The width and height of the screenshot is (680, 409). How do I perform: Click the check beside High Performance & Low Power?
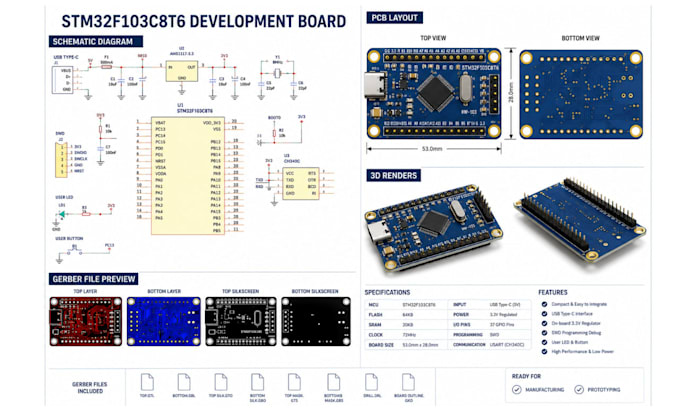coord(544,351)
